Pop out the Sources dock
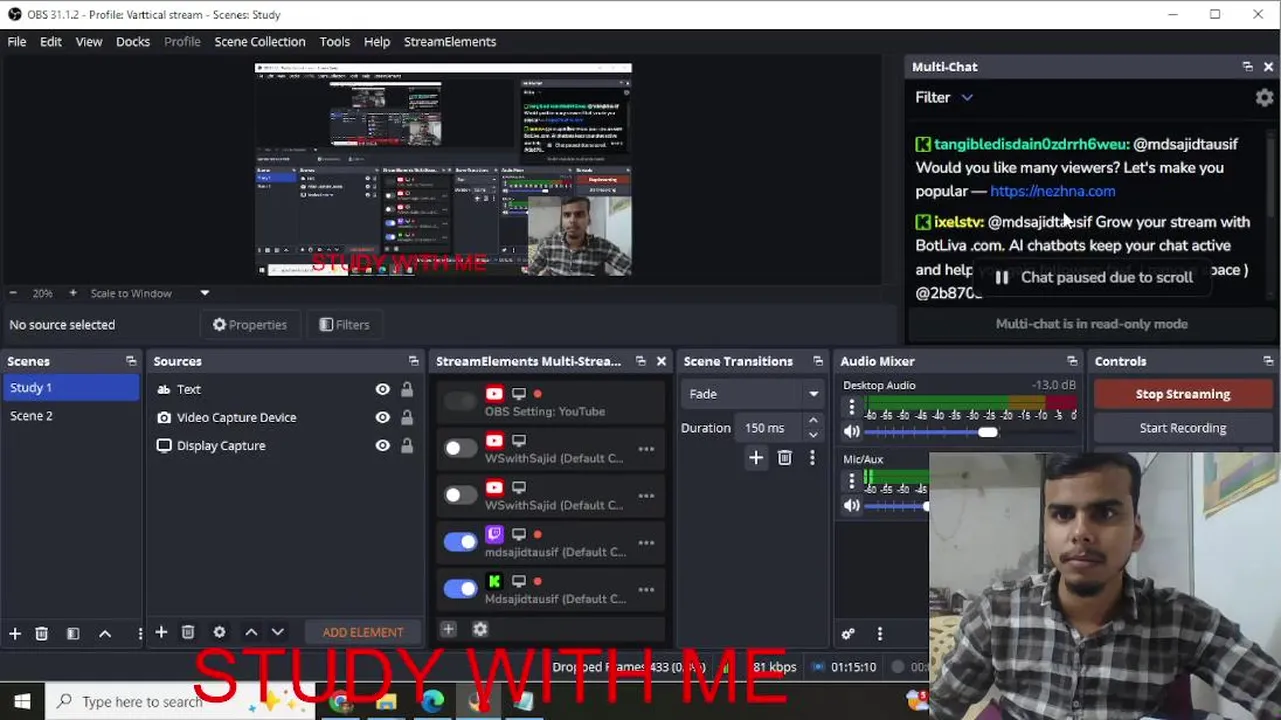This screenshot has width=1281, height=720. 414,361
